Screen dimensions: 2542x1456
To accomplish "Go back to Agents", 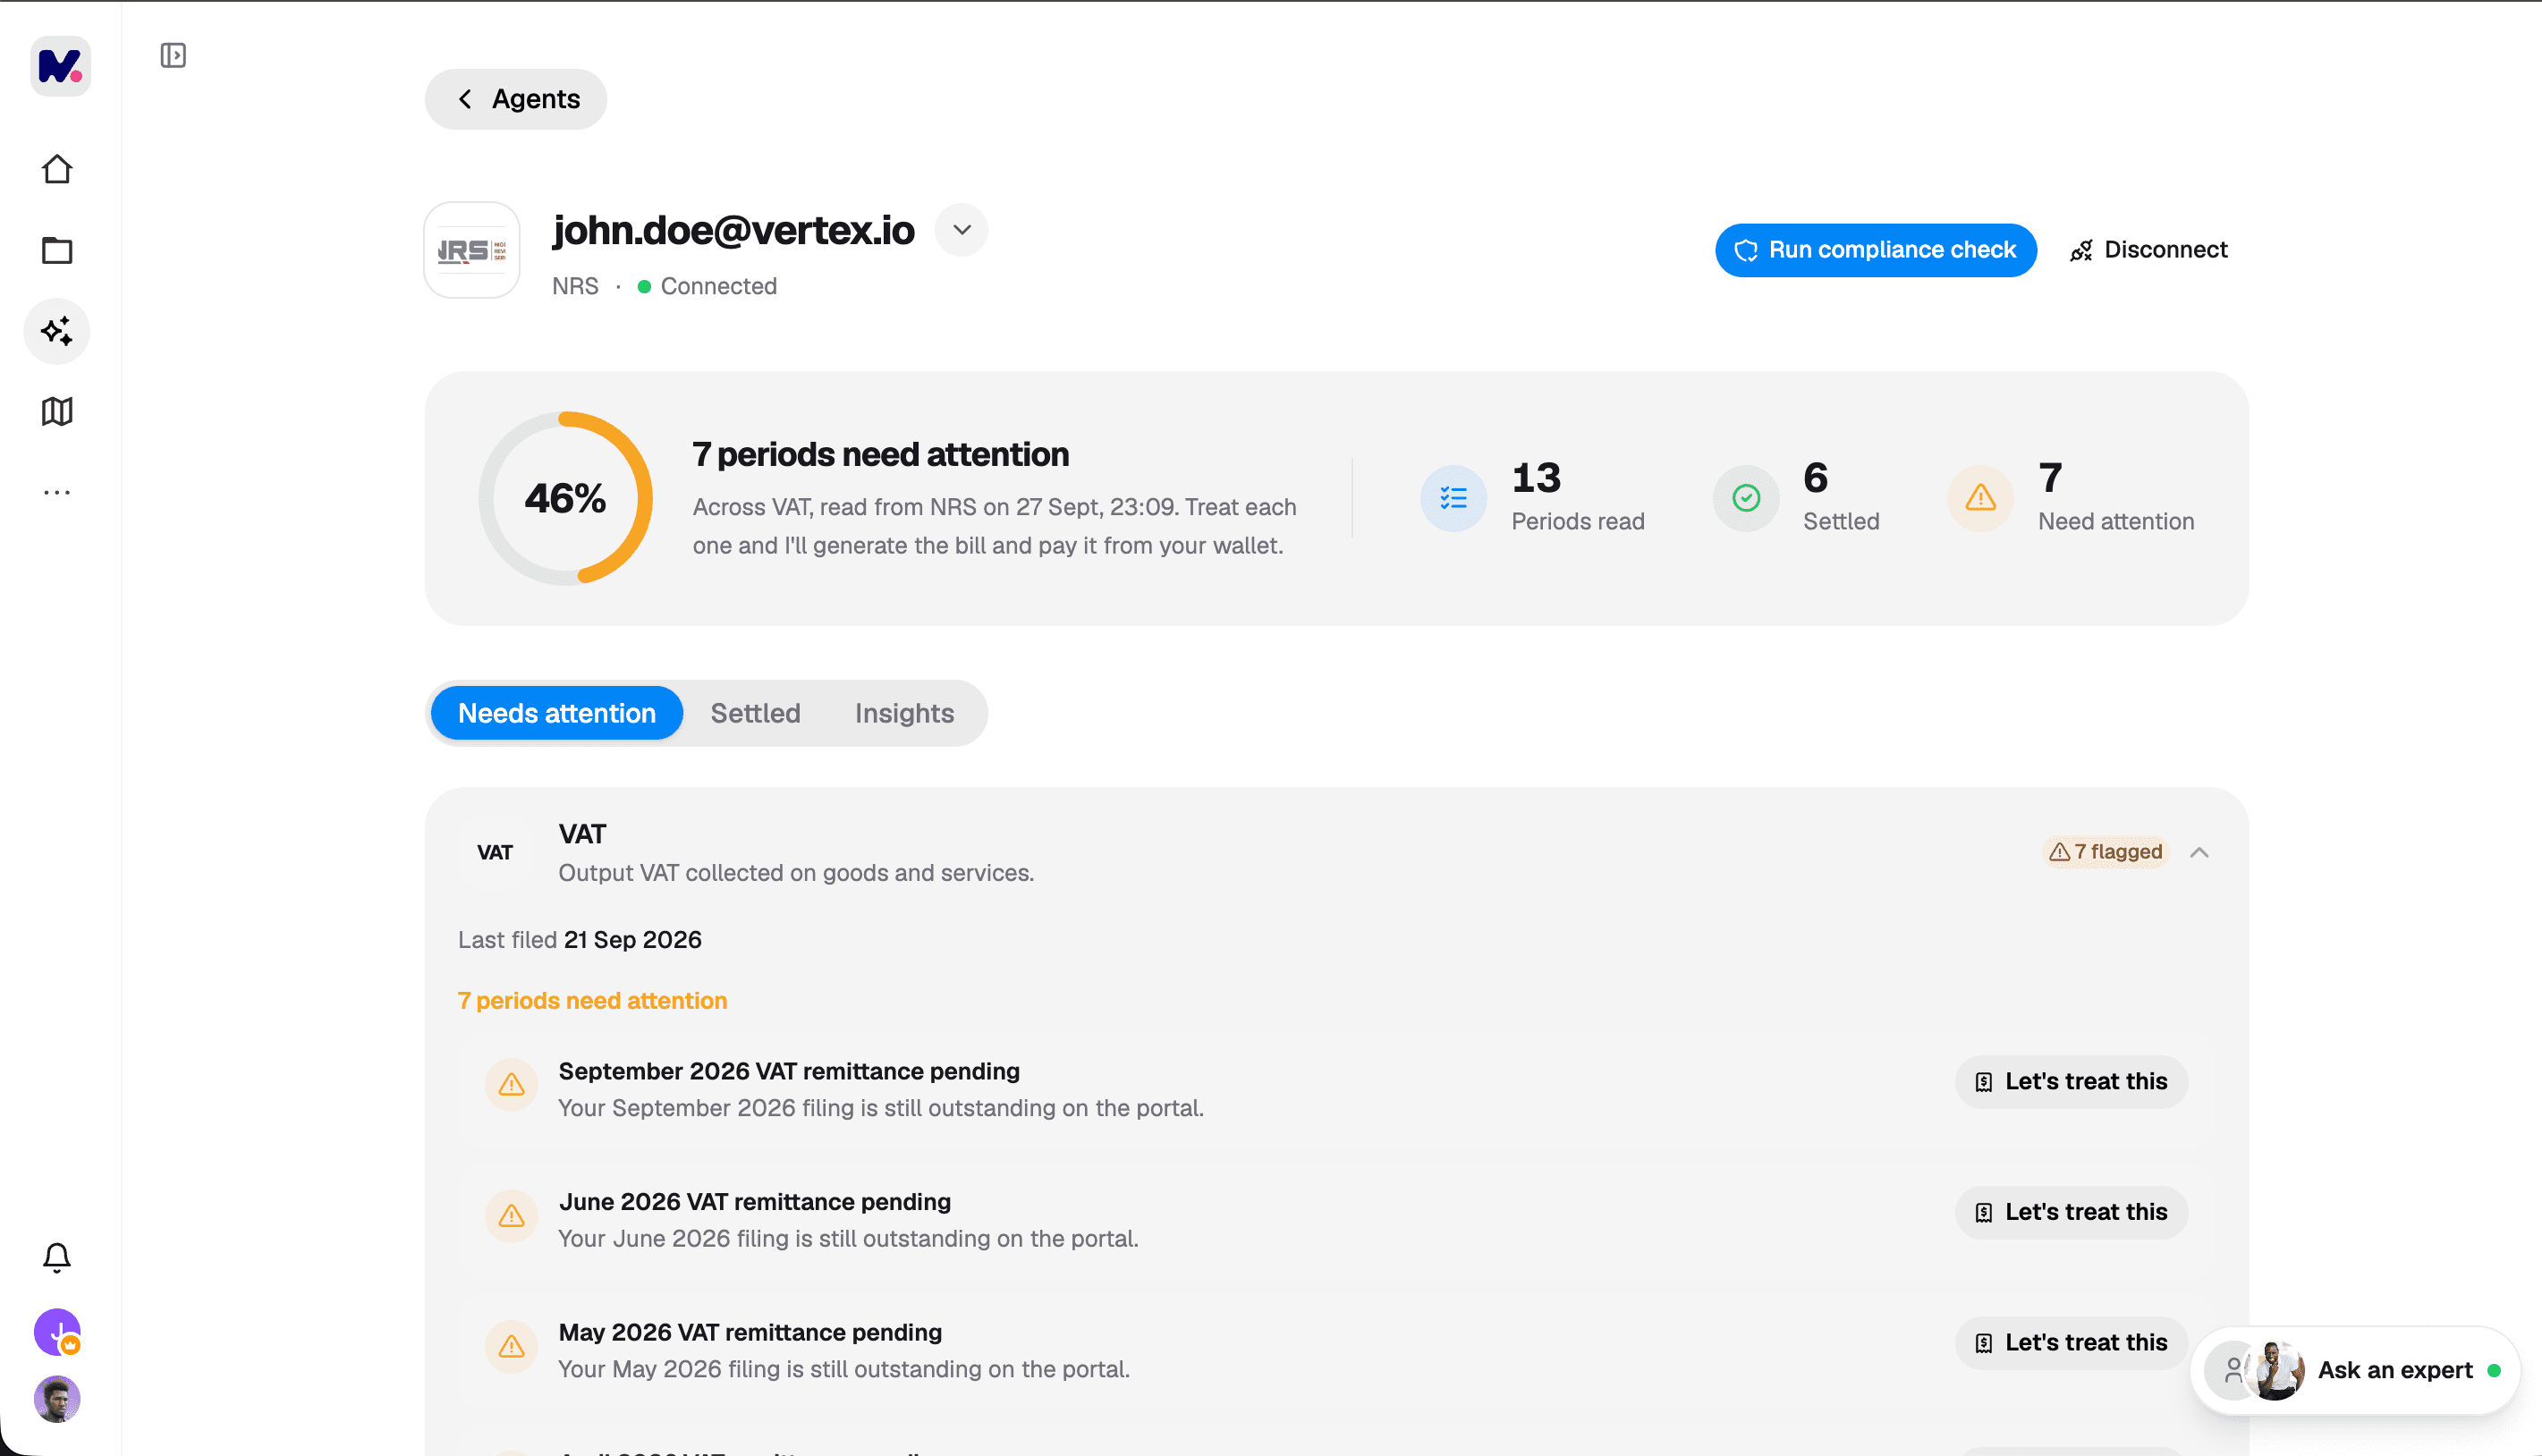I will point(516,99).
